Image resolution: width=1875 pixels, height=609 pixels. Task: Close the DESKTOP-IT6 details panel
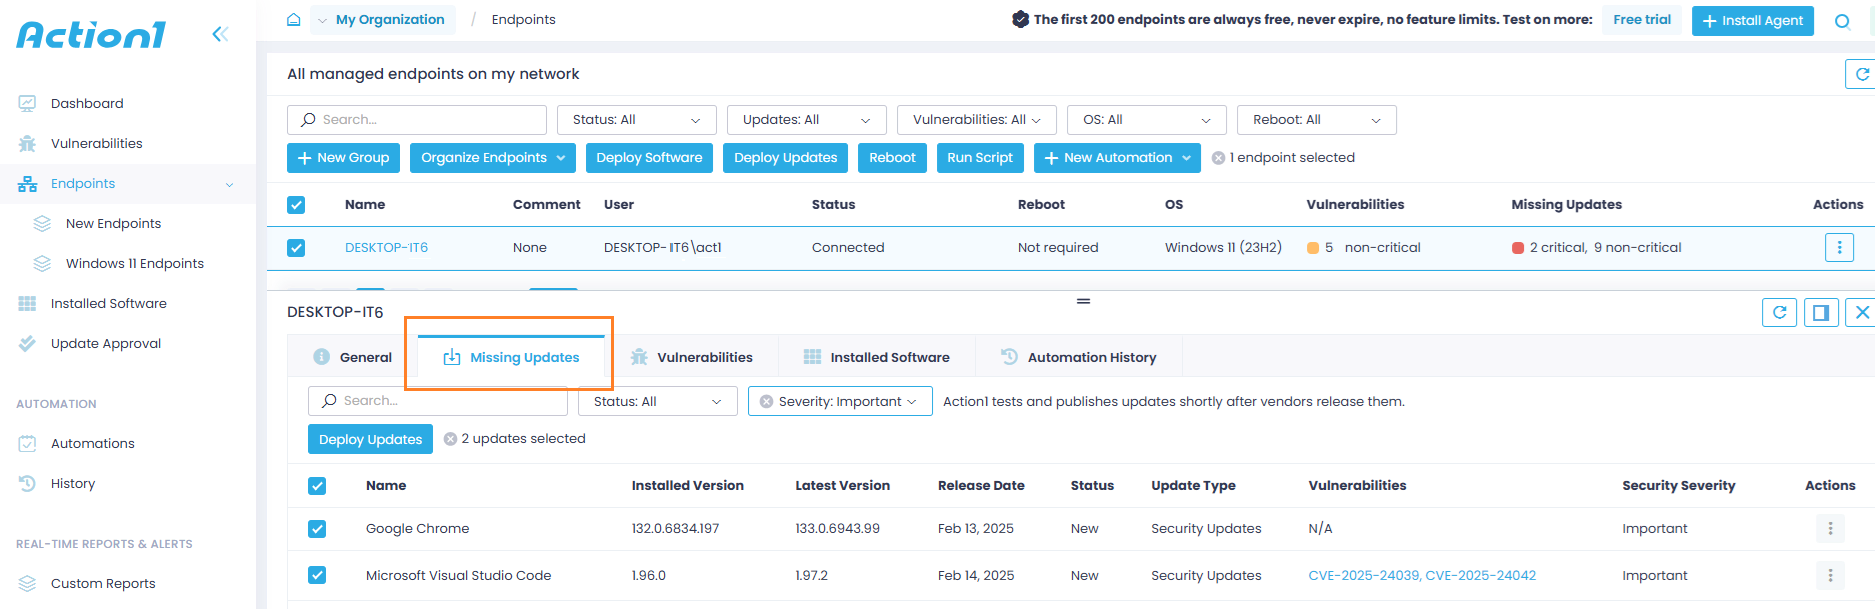tap(1861, 313)
